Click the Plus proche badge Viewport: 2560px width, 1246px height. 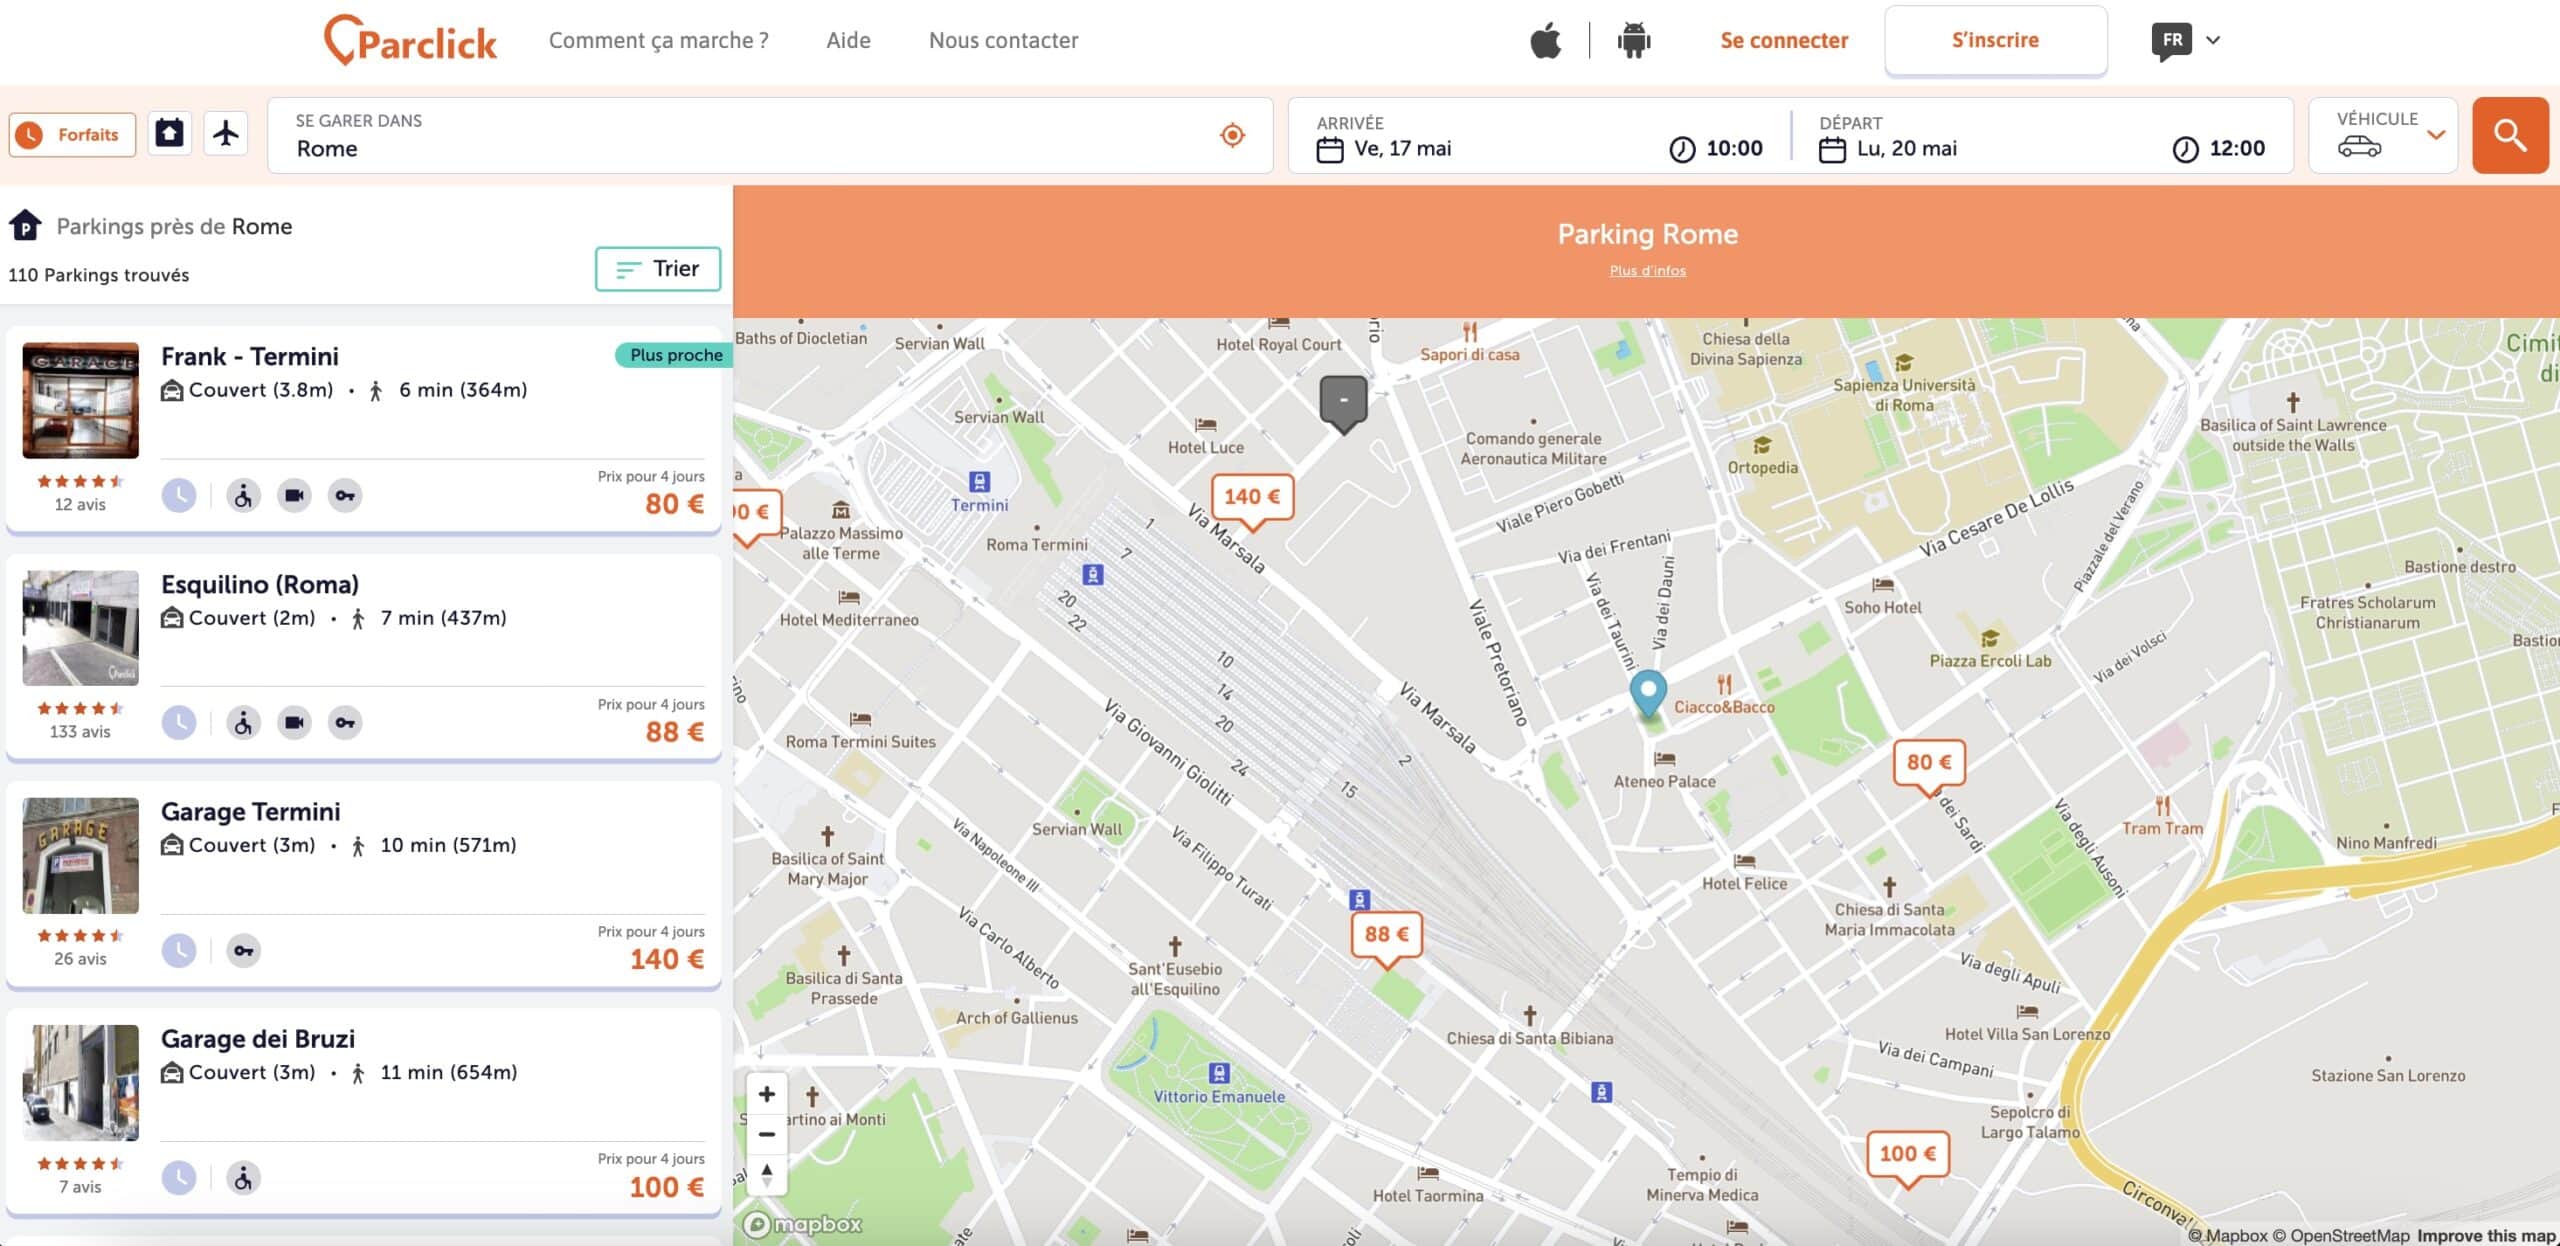(x=676, y=355)
